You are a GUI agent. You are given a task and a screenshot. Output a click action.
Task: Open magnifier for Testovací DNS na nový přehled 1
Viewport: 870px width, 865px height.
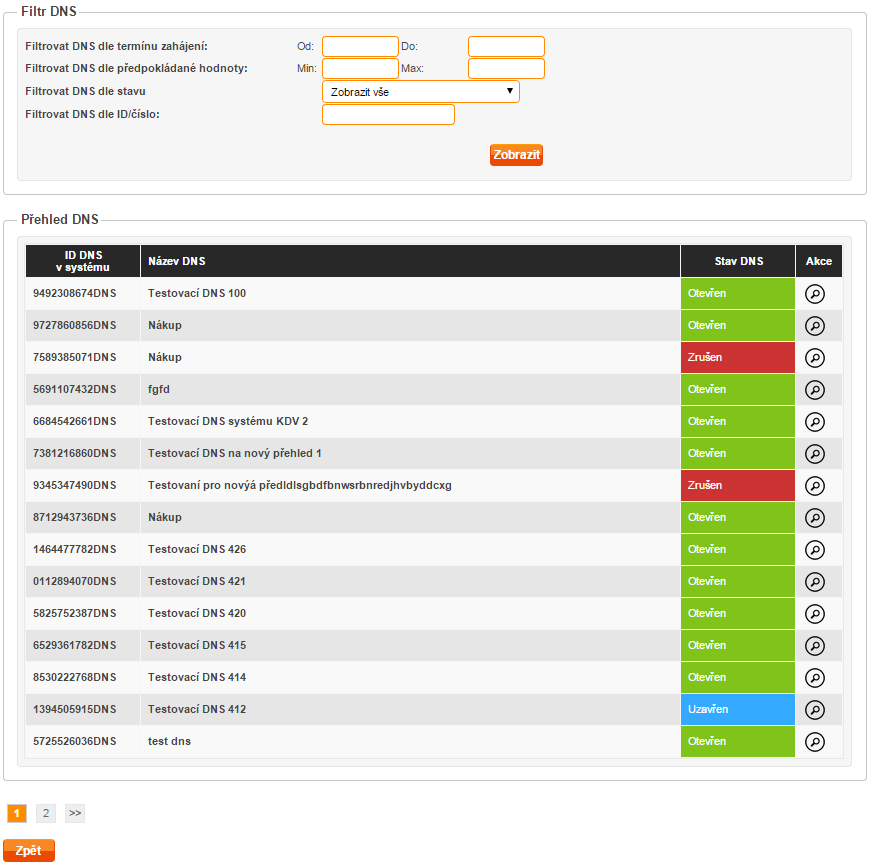click(x=815, y=454)
